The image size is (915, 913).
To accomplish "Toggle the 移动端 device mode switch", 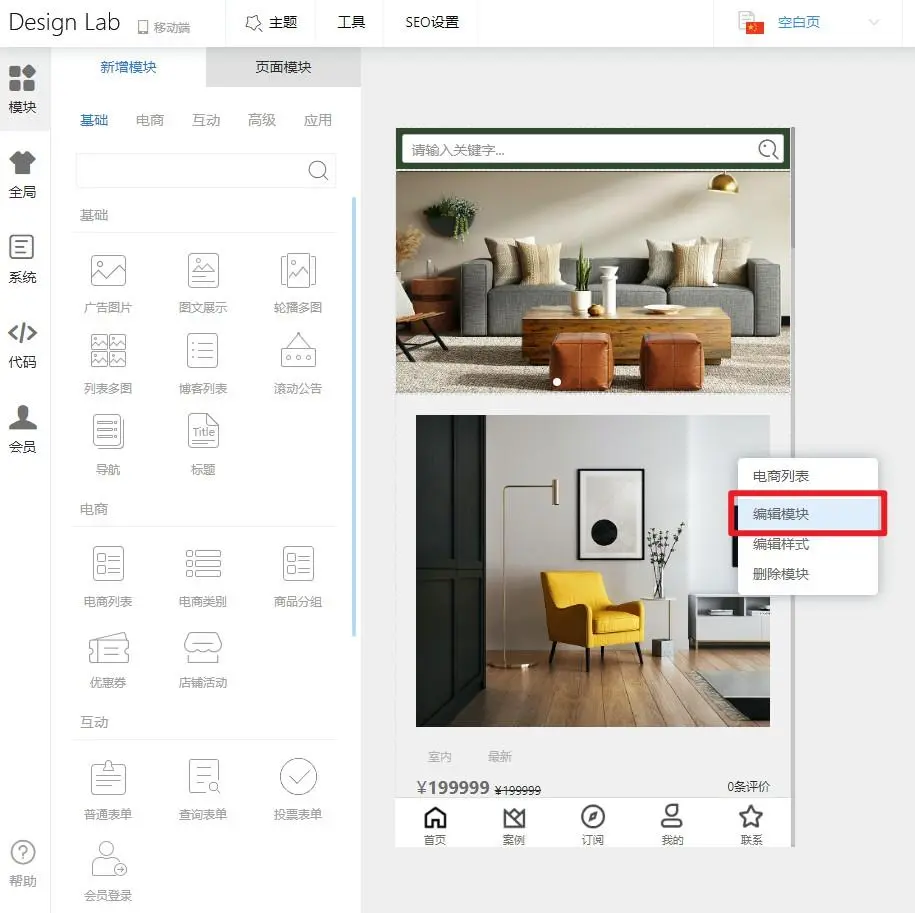I will coord(163,27).
